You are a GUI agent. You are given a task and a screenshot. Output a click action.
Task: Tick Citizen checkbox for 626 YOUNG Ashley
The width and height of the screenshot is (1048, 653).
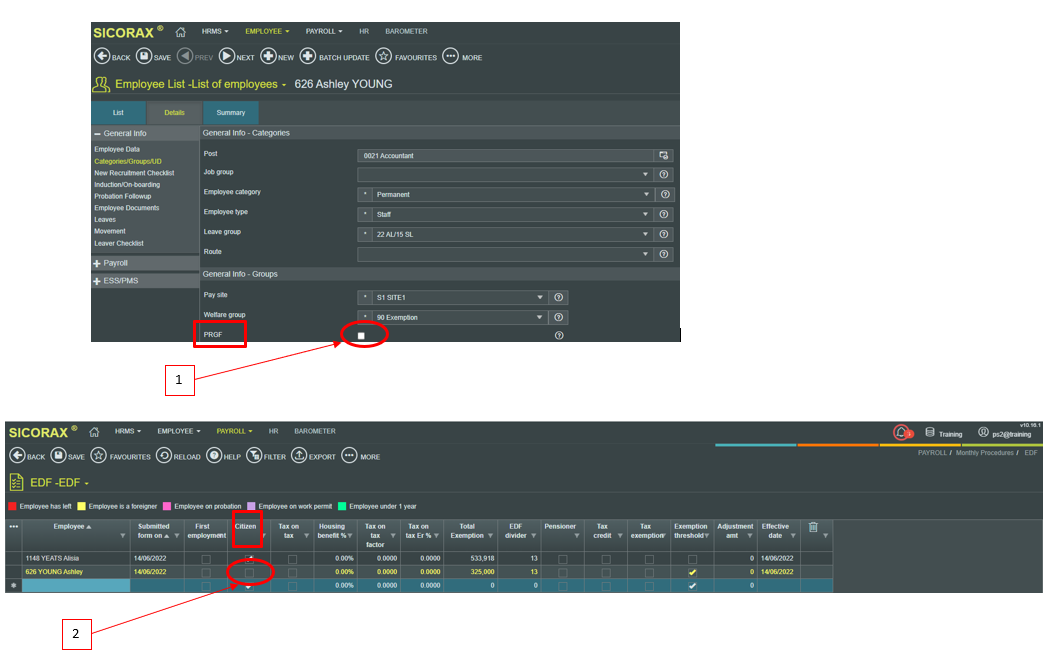249,572
